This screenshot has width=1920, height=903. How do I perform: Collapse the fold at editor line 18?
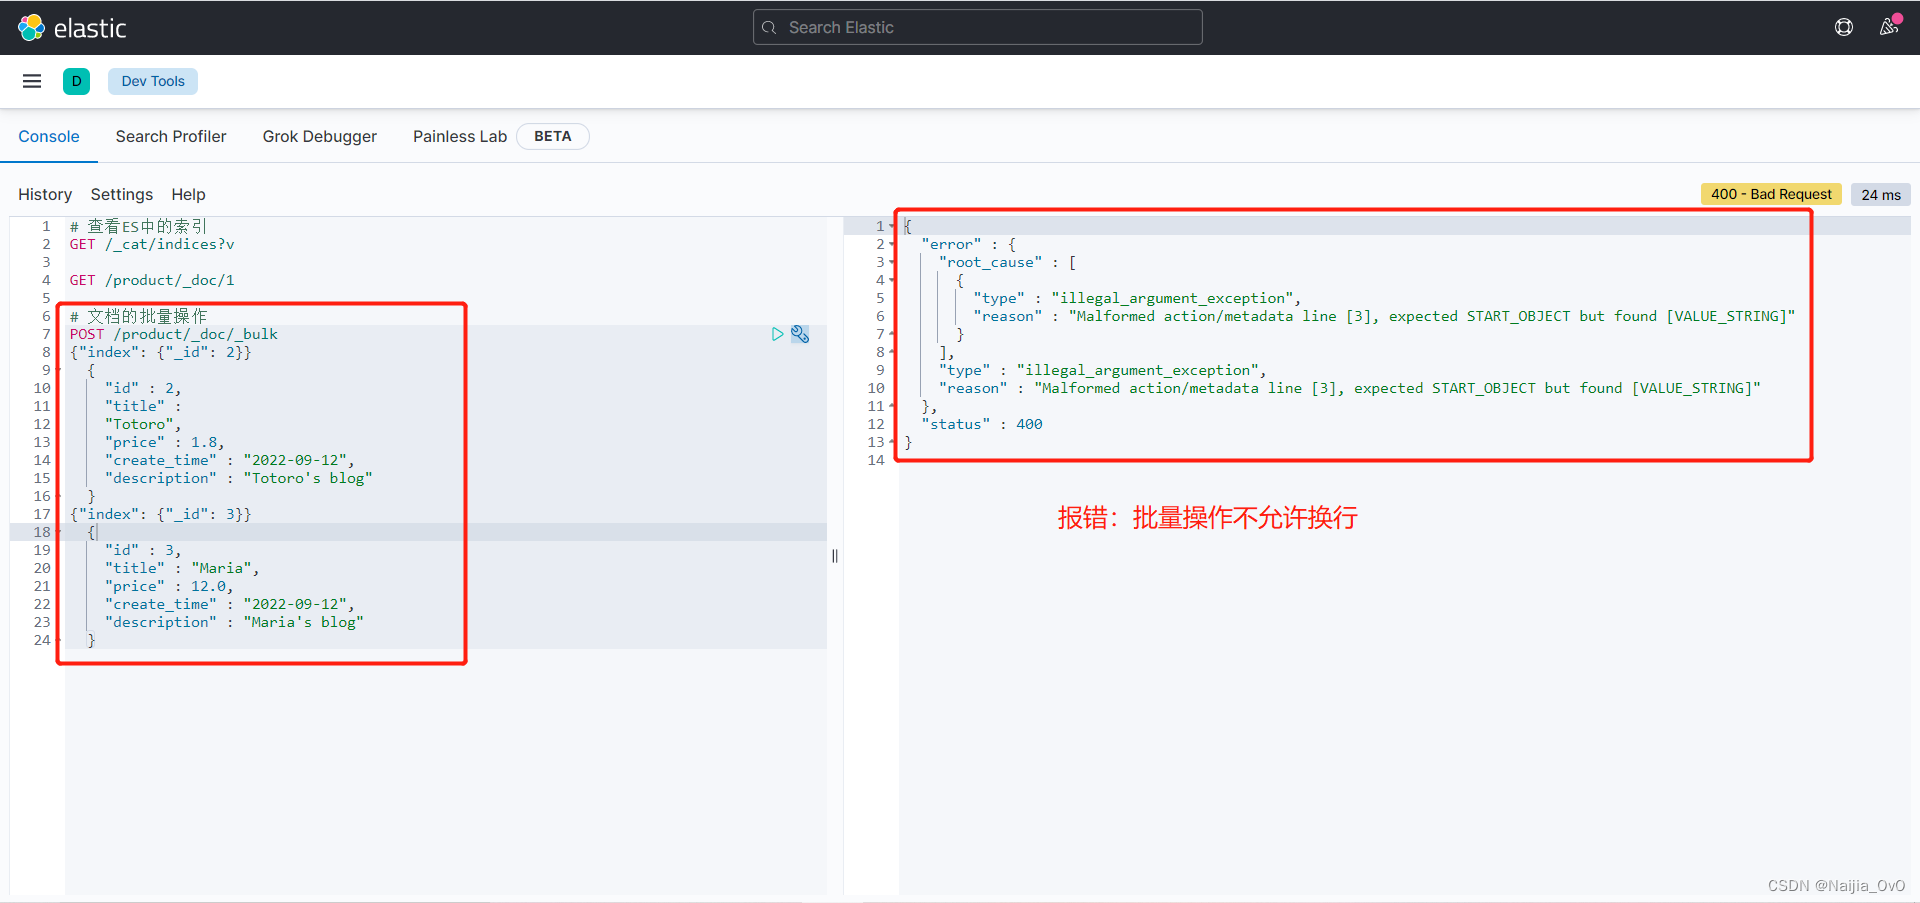click(x=58, y=532)
